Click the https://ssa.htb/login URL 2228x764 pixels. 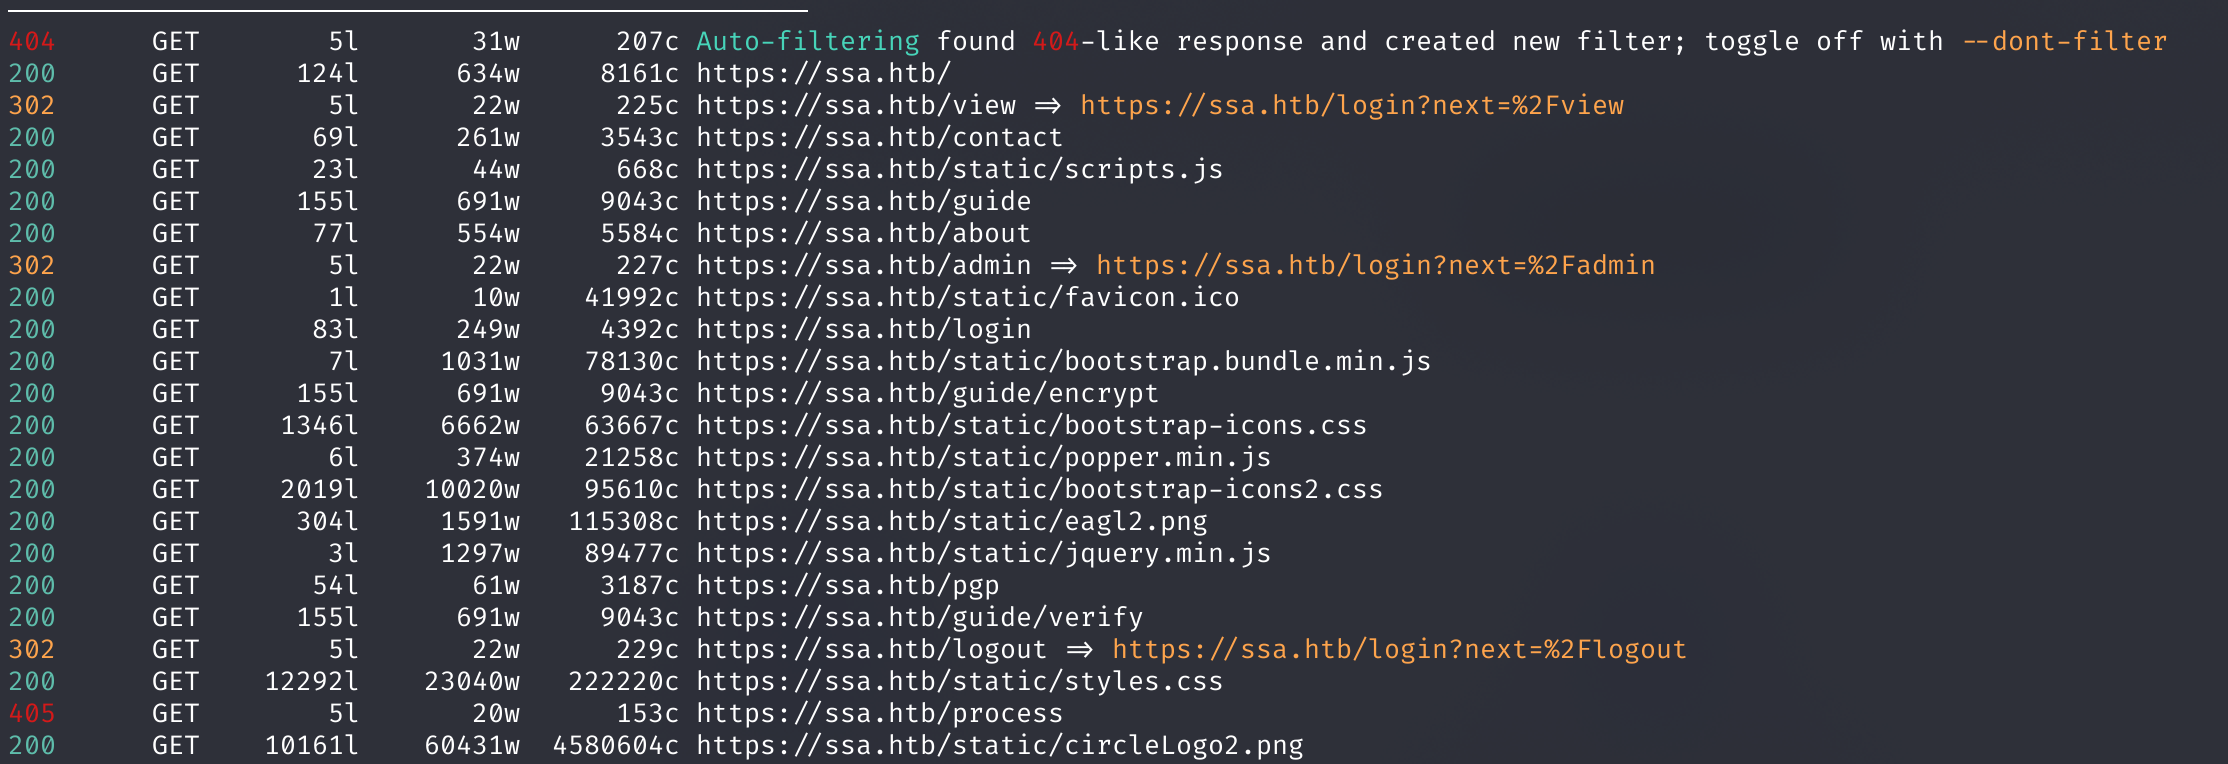click(864, 330)
